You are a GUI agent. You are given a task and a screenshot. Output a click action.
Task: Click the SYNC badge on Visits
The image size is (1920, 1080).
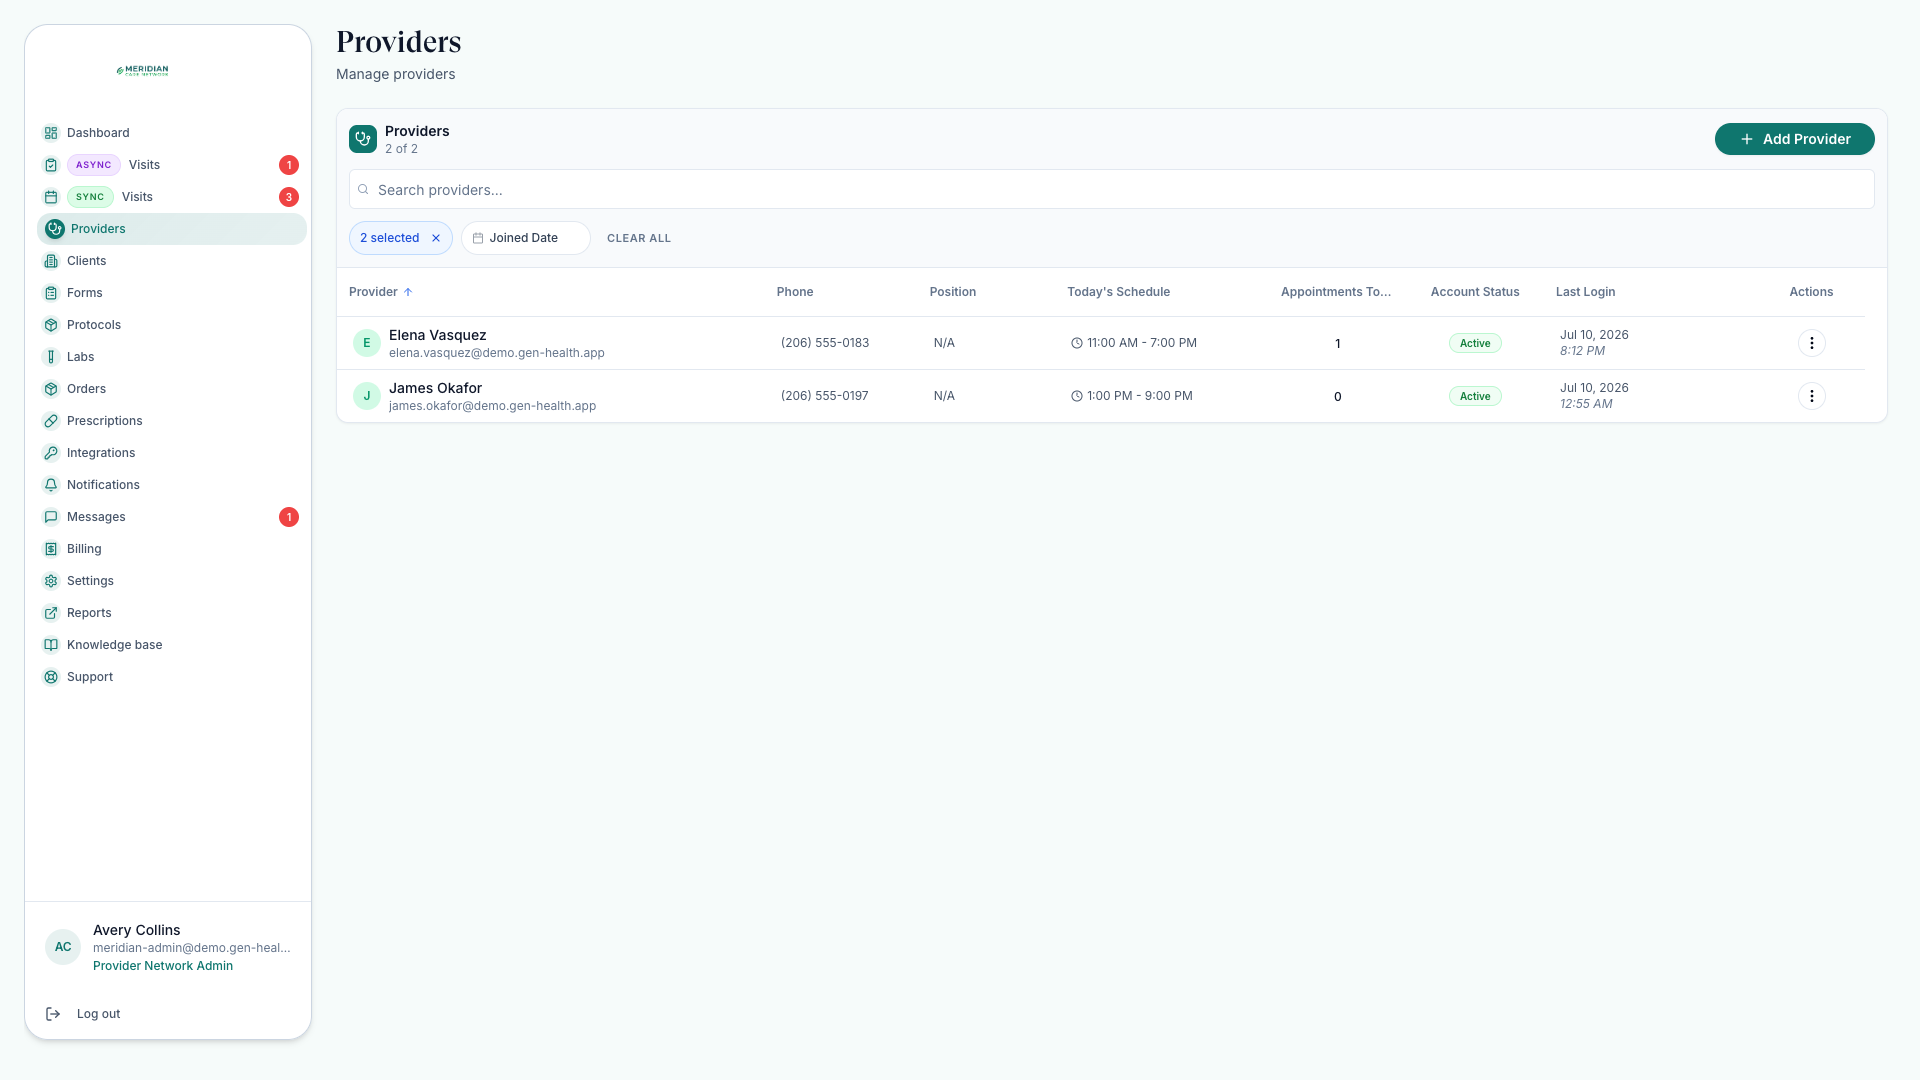click(90, 197)
